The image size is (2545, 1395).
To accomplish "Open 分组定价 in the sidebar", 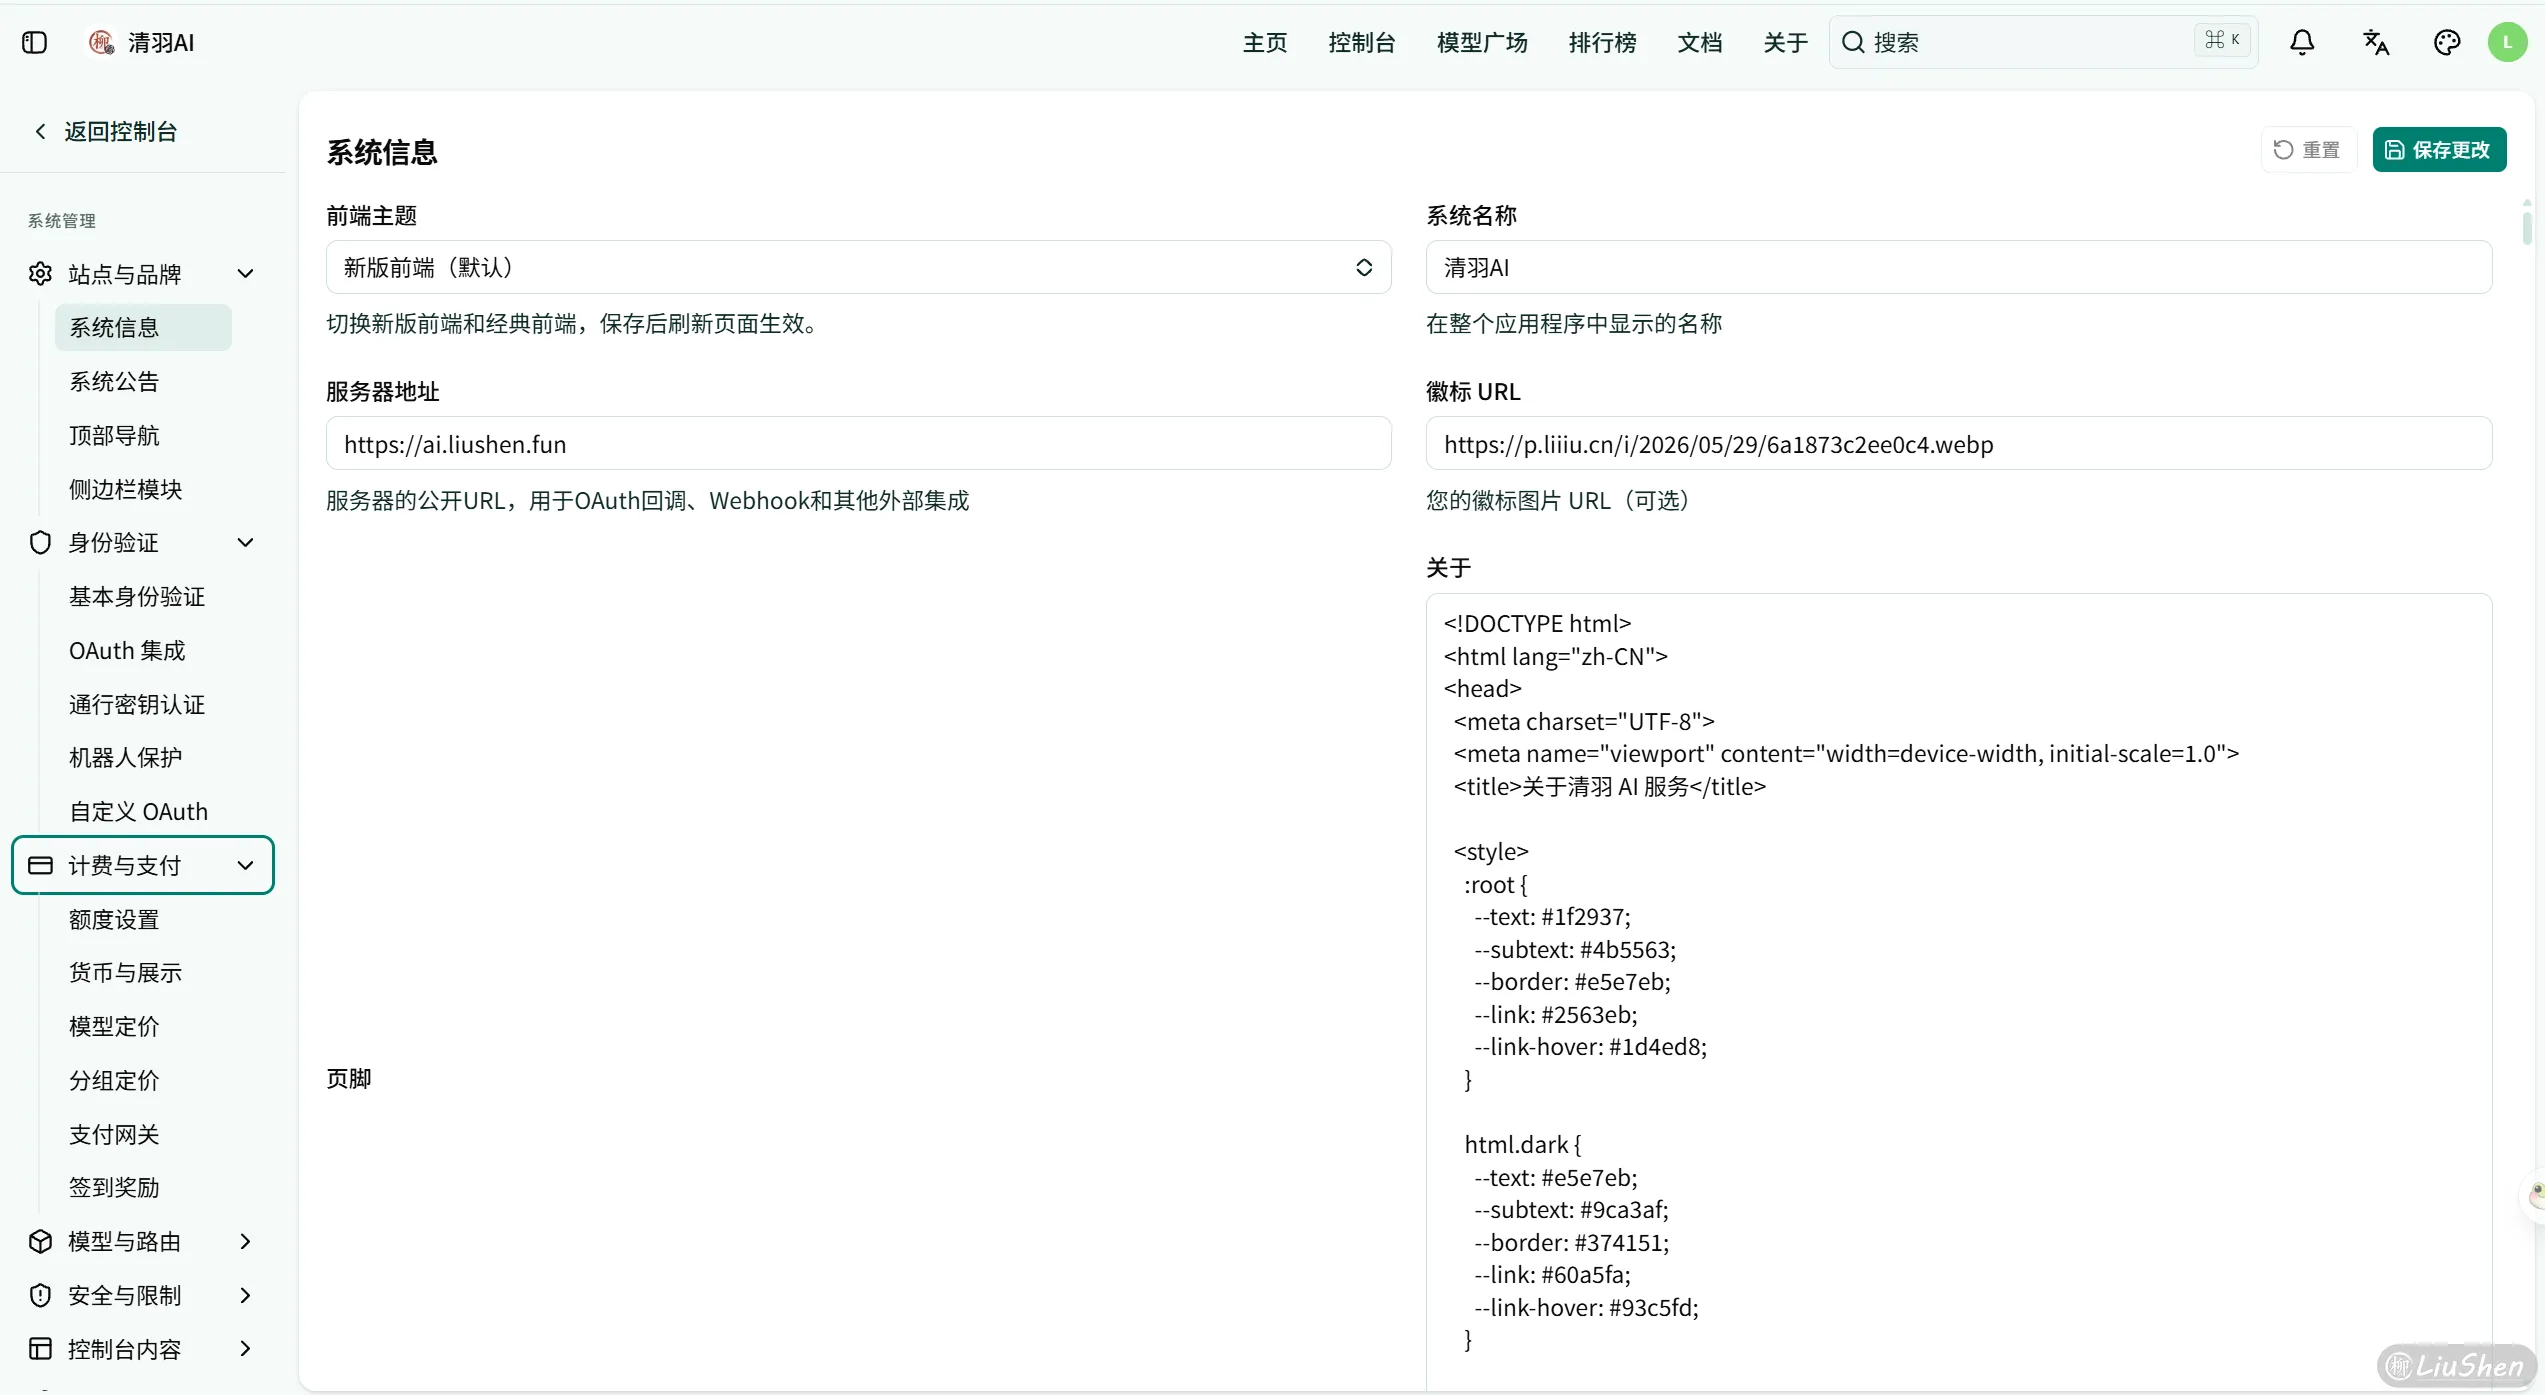I will [x=114, y=1080].
